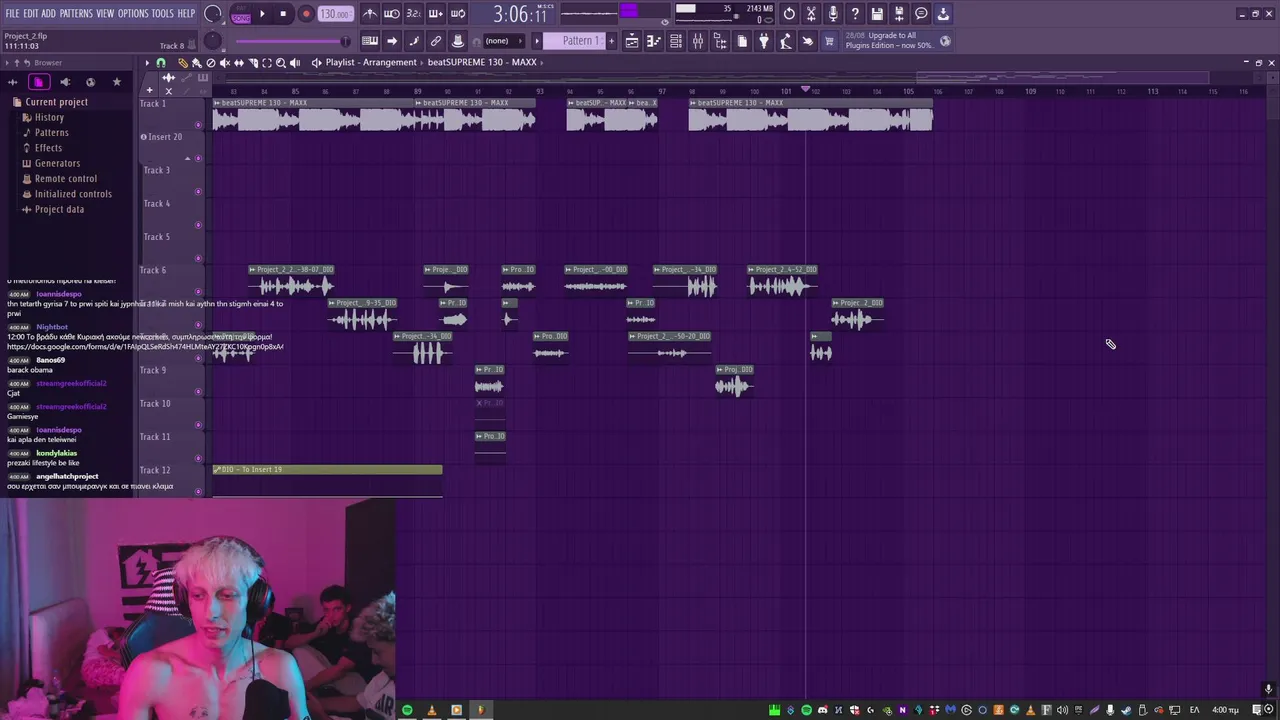Viewport: 1280px width, 720px height.
Task: Open the PATTERNS menu
Action: (76, 13)
